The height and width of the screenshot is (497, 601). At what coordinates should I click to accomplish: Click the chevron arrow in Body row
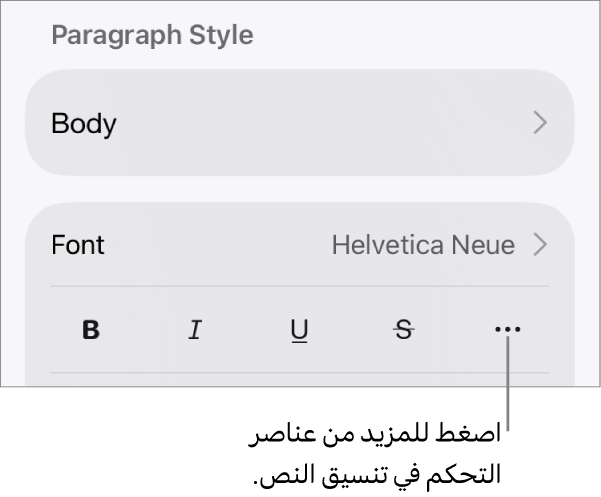(x=540, y=123)
